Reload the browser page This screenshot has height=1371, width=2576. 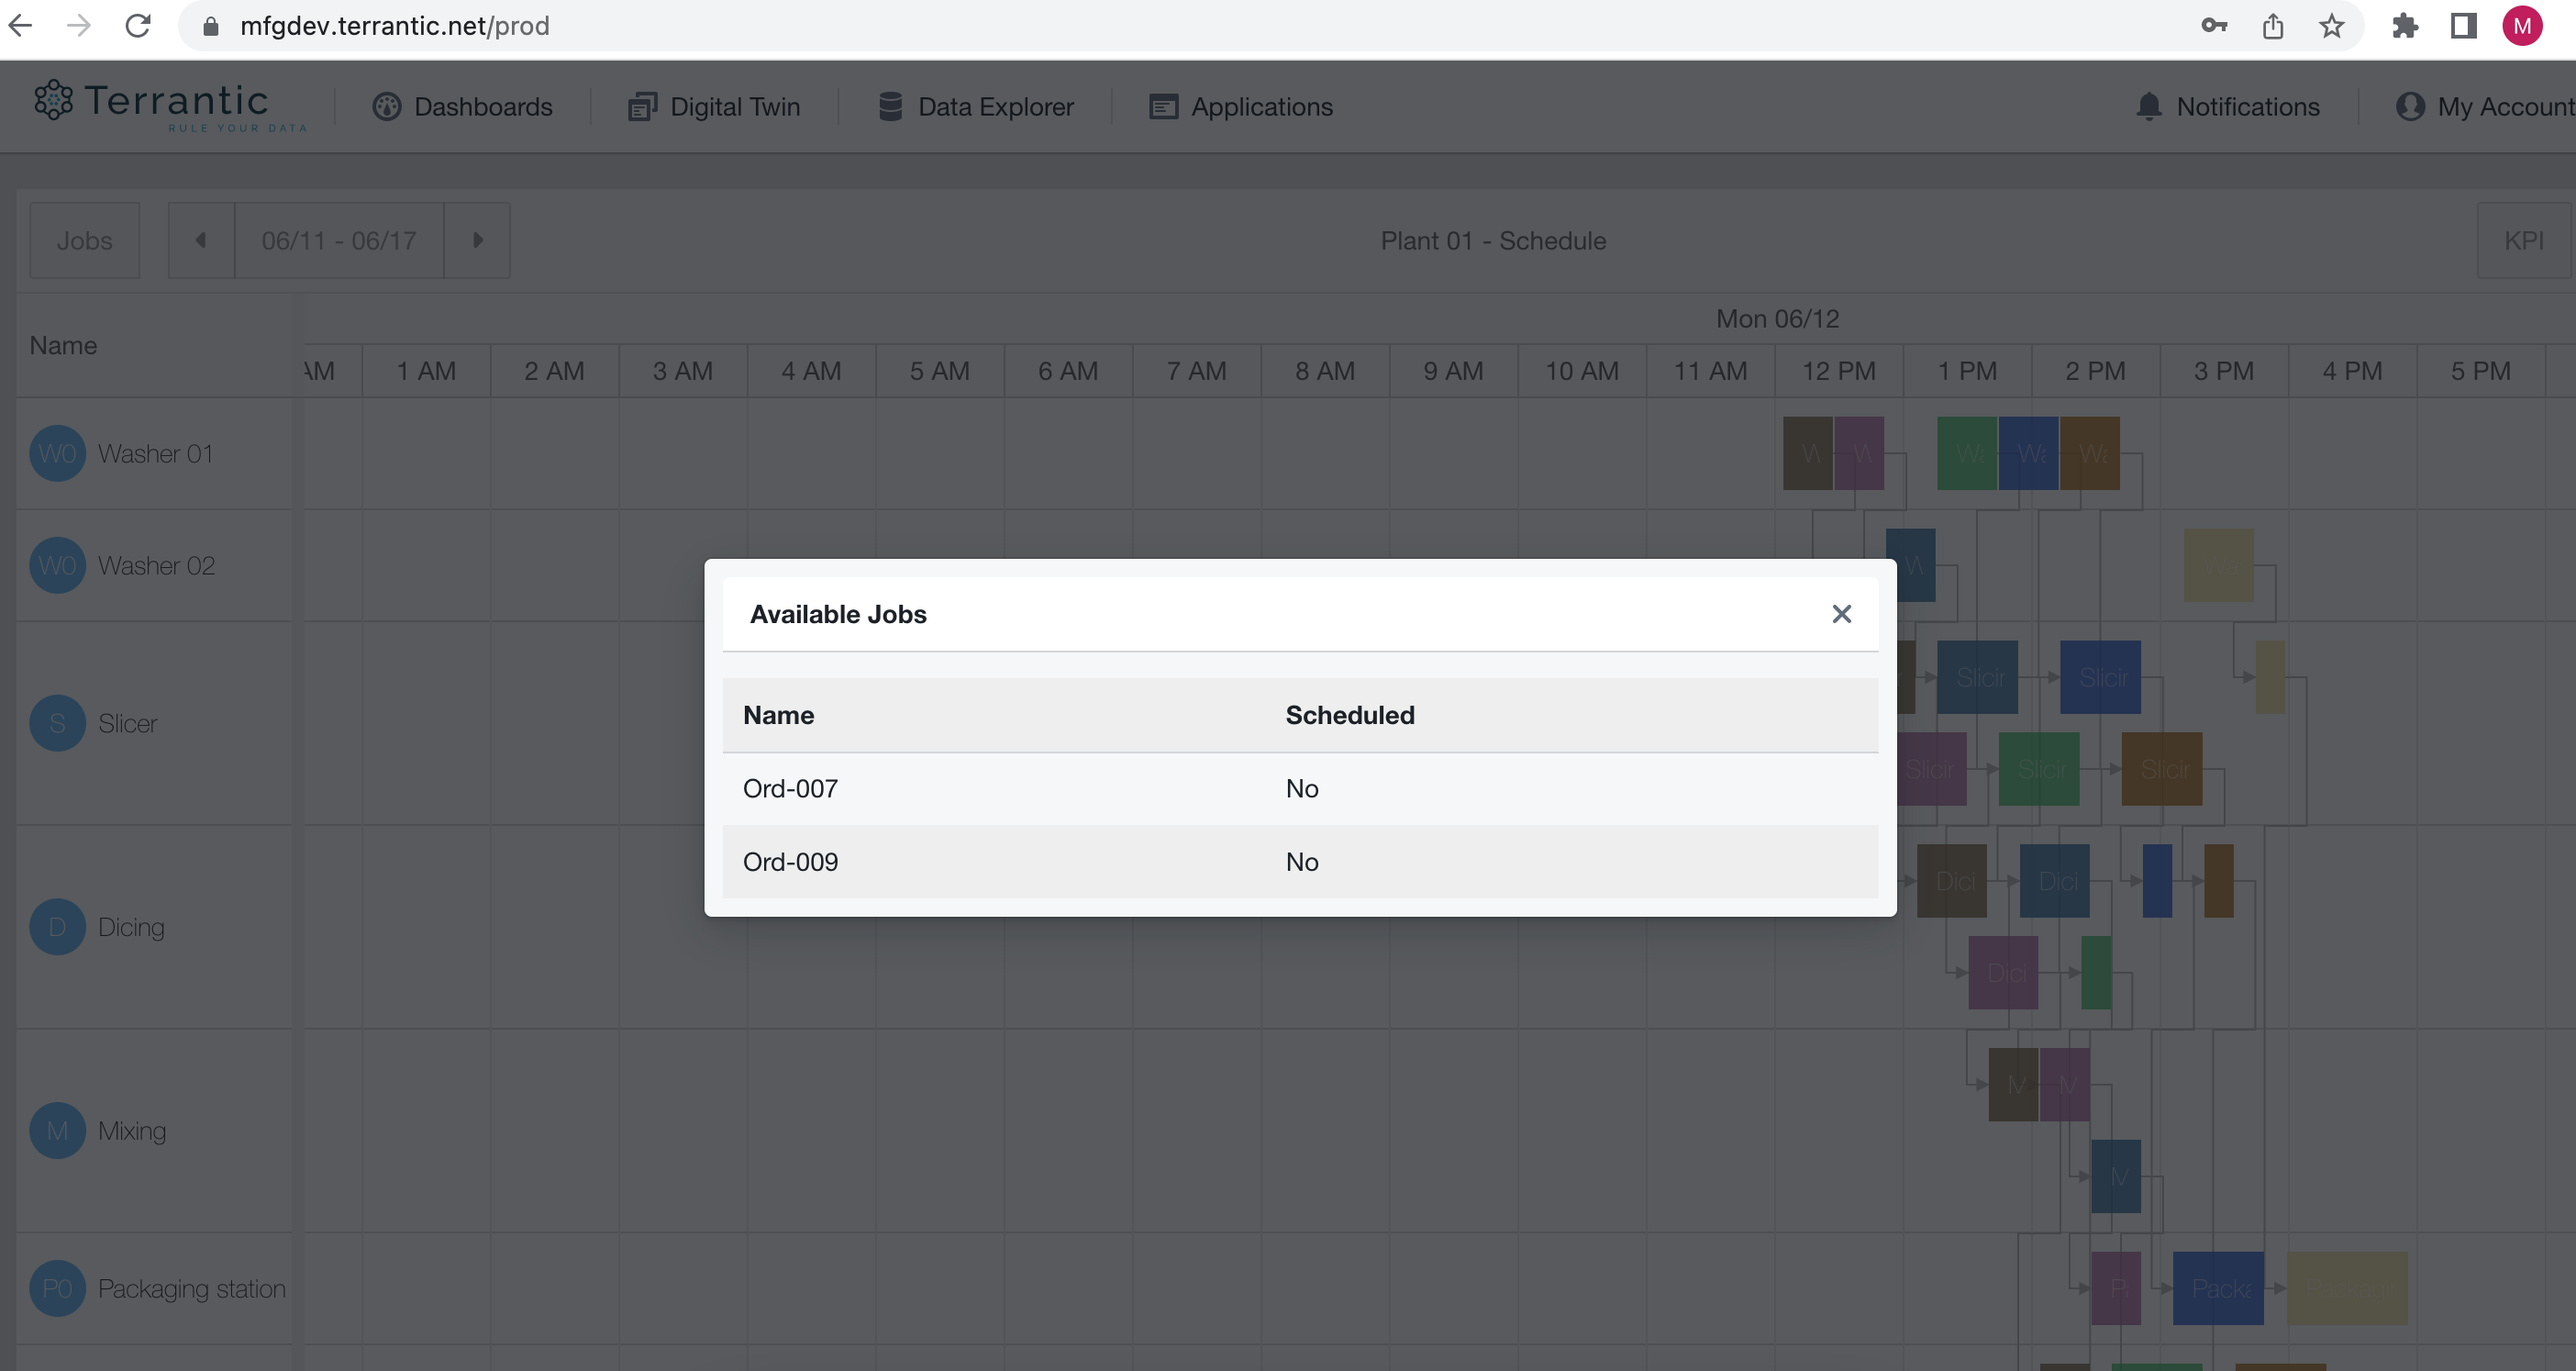coord(138,26)
